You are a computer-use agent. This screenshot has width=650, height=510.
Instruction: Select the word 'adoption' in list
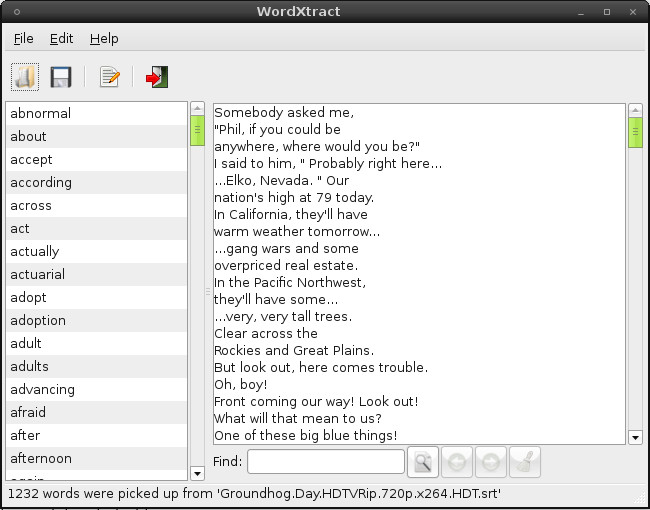click(97, 321)
